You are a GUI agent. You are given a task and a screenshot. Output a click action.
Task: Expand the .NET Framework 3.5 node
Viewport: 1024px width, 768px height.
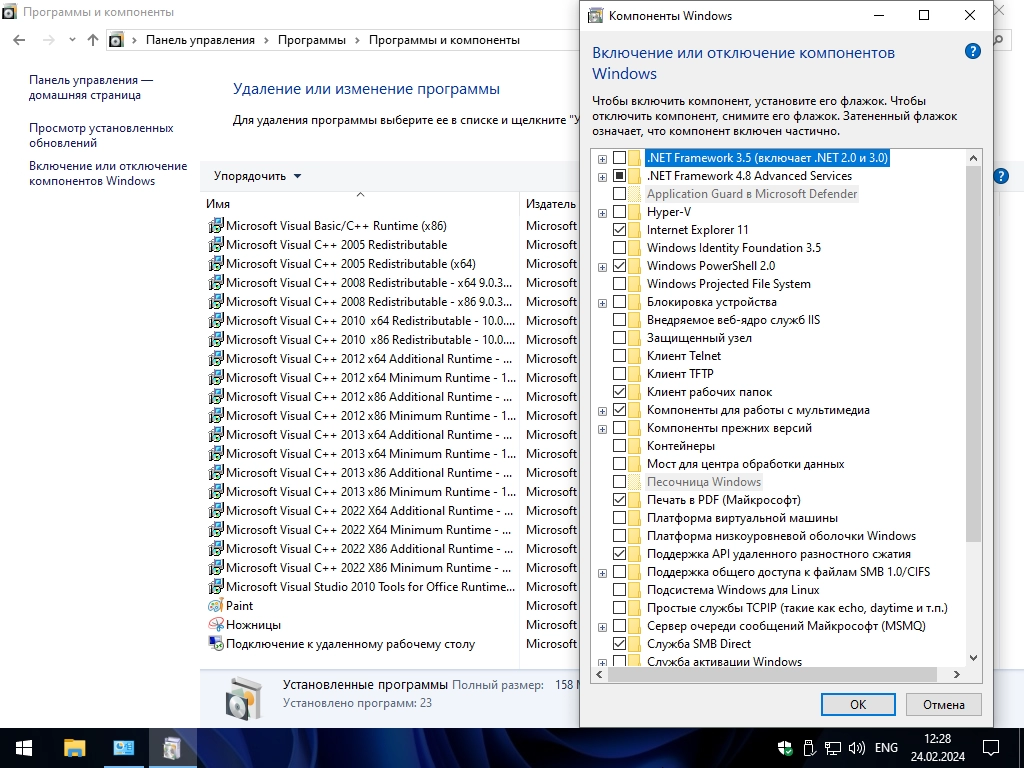(602, 159)
